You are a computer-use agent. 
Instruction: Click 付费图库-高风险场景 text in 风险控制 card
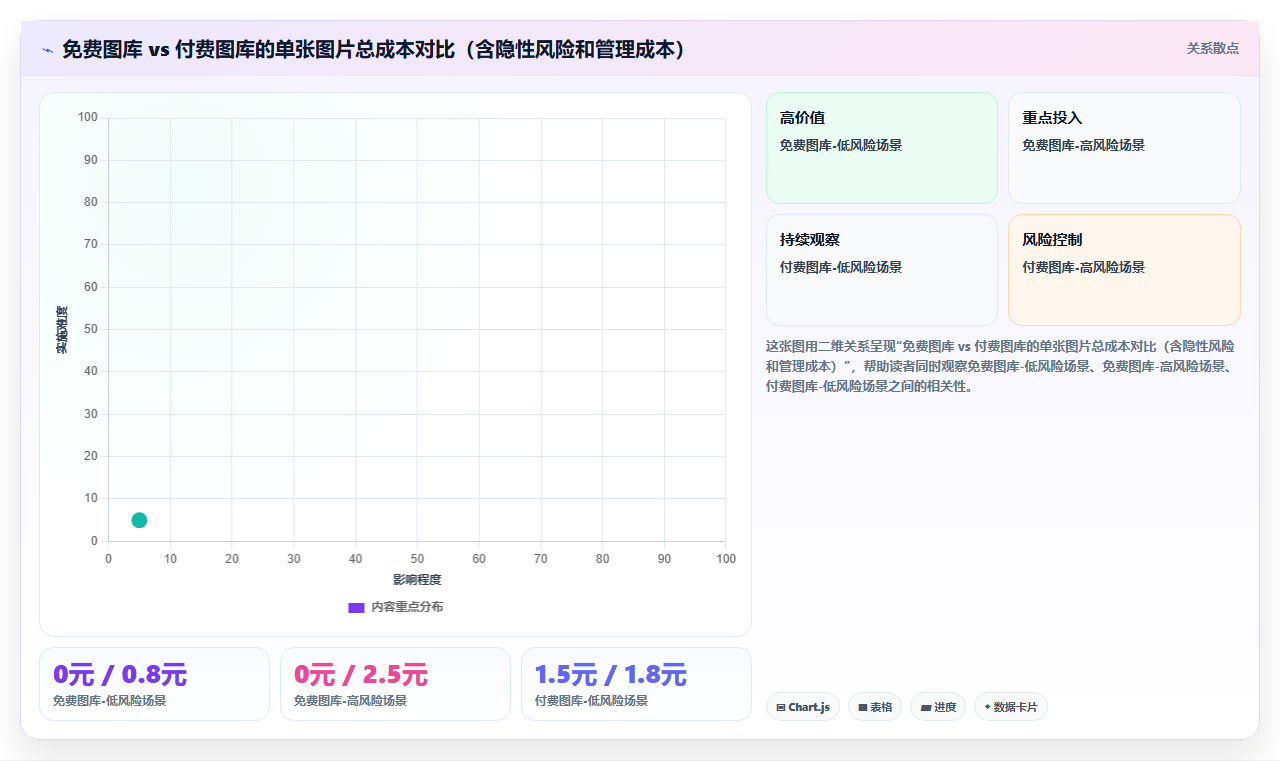point(1083,267)
